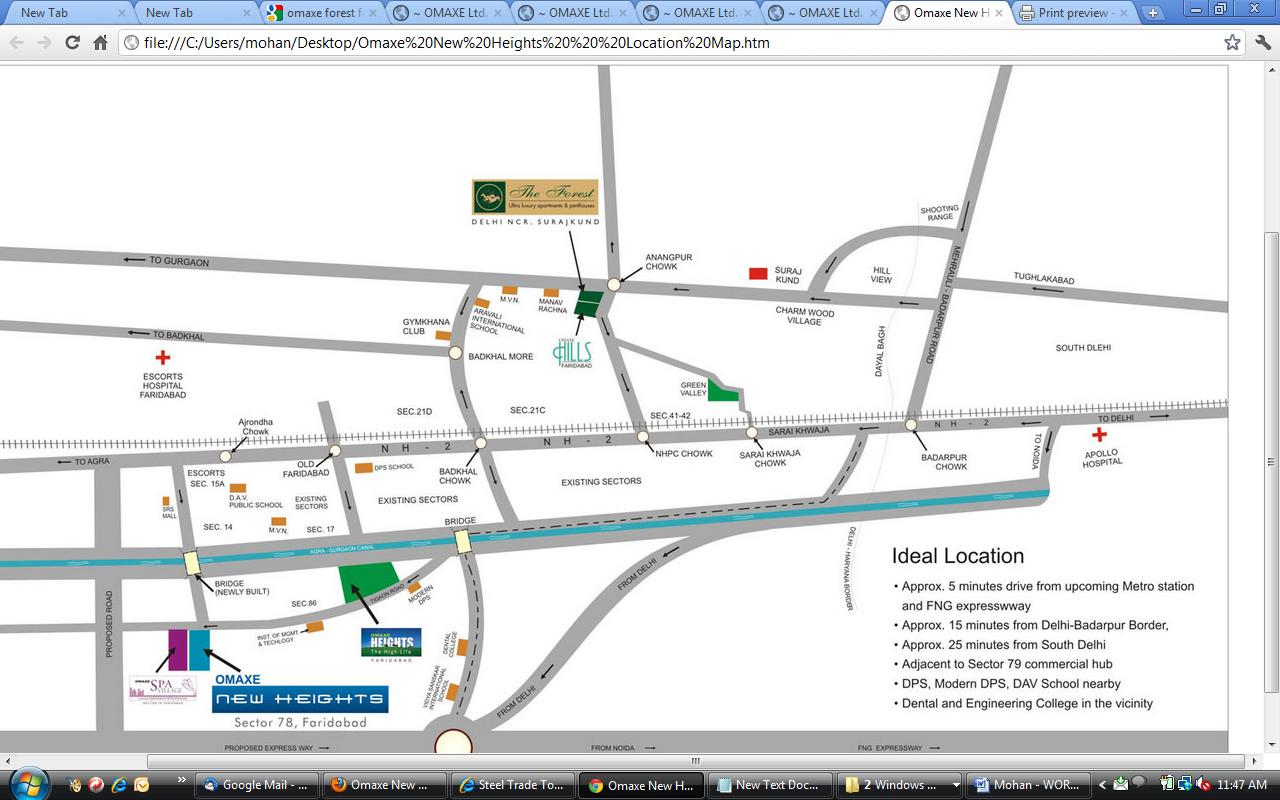Bookmark this page with the star icon
1280x800 pixels.
pos(1232,43)
